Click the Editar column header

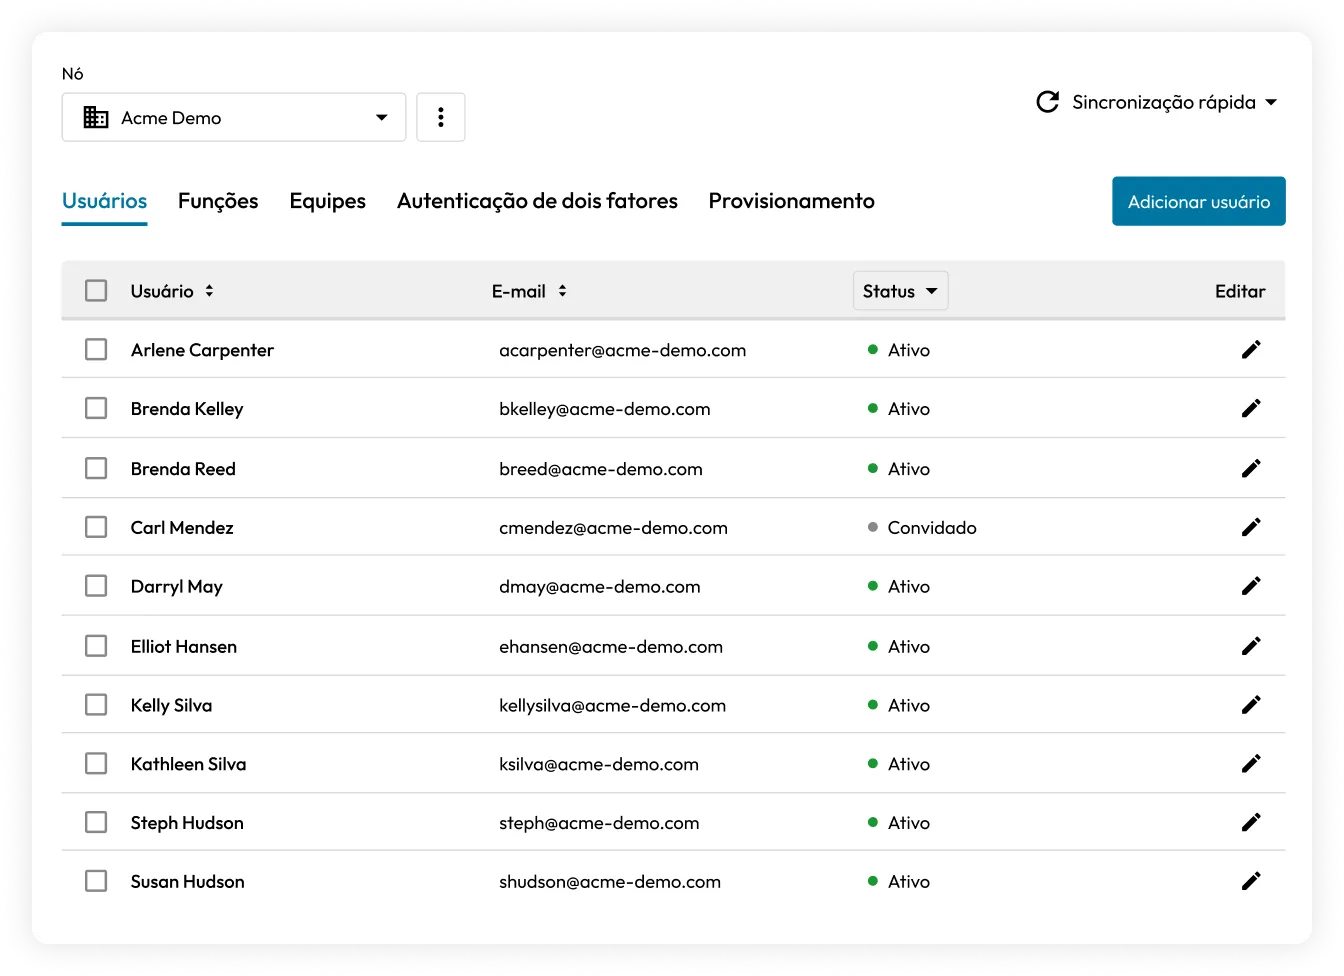(1240, 291)
